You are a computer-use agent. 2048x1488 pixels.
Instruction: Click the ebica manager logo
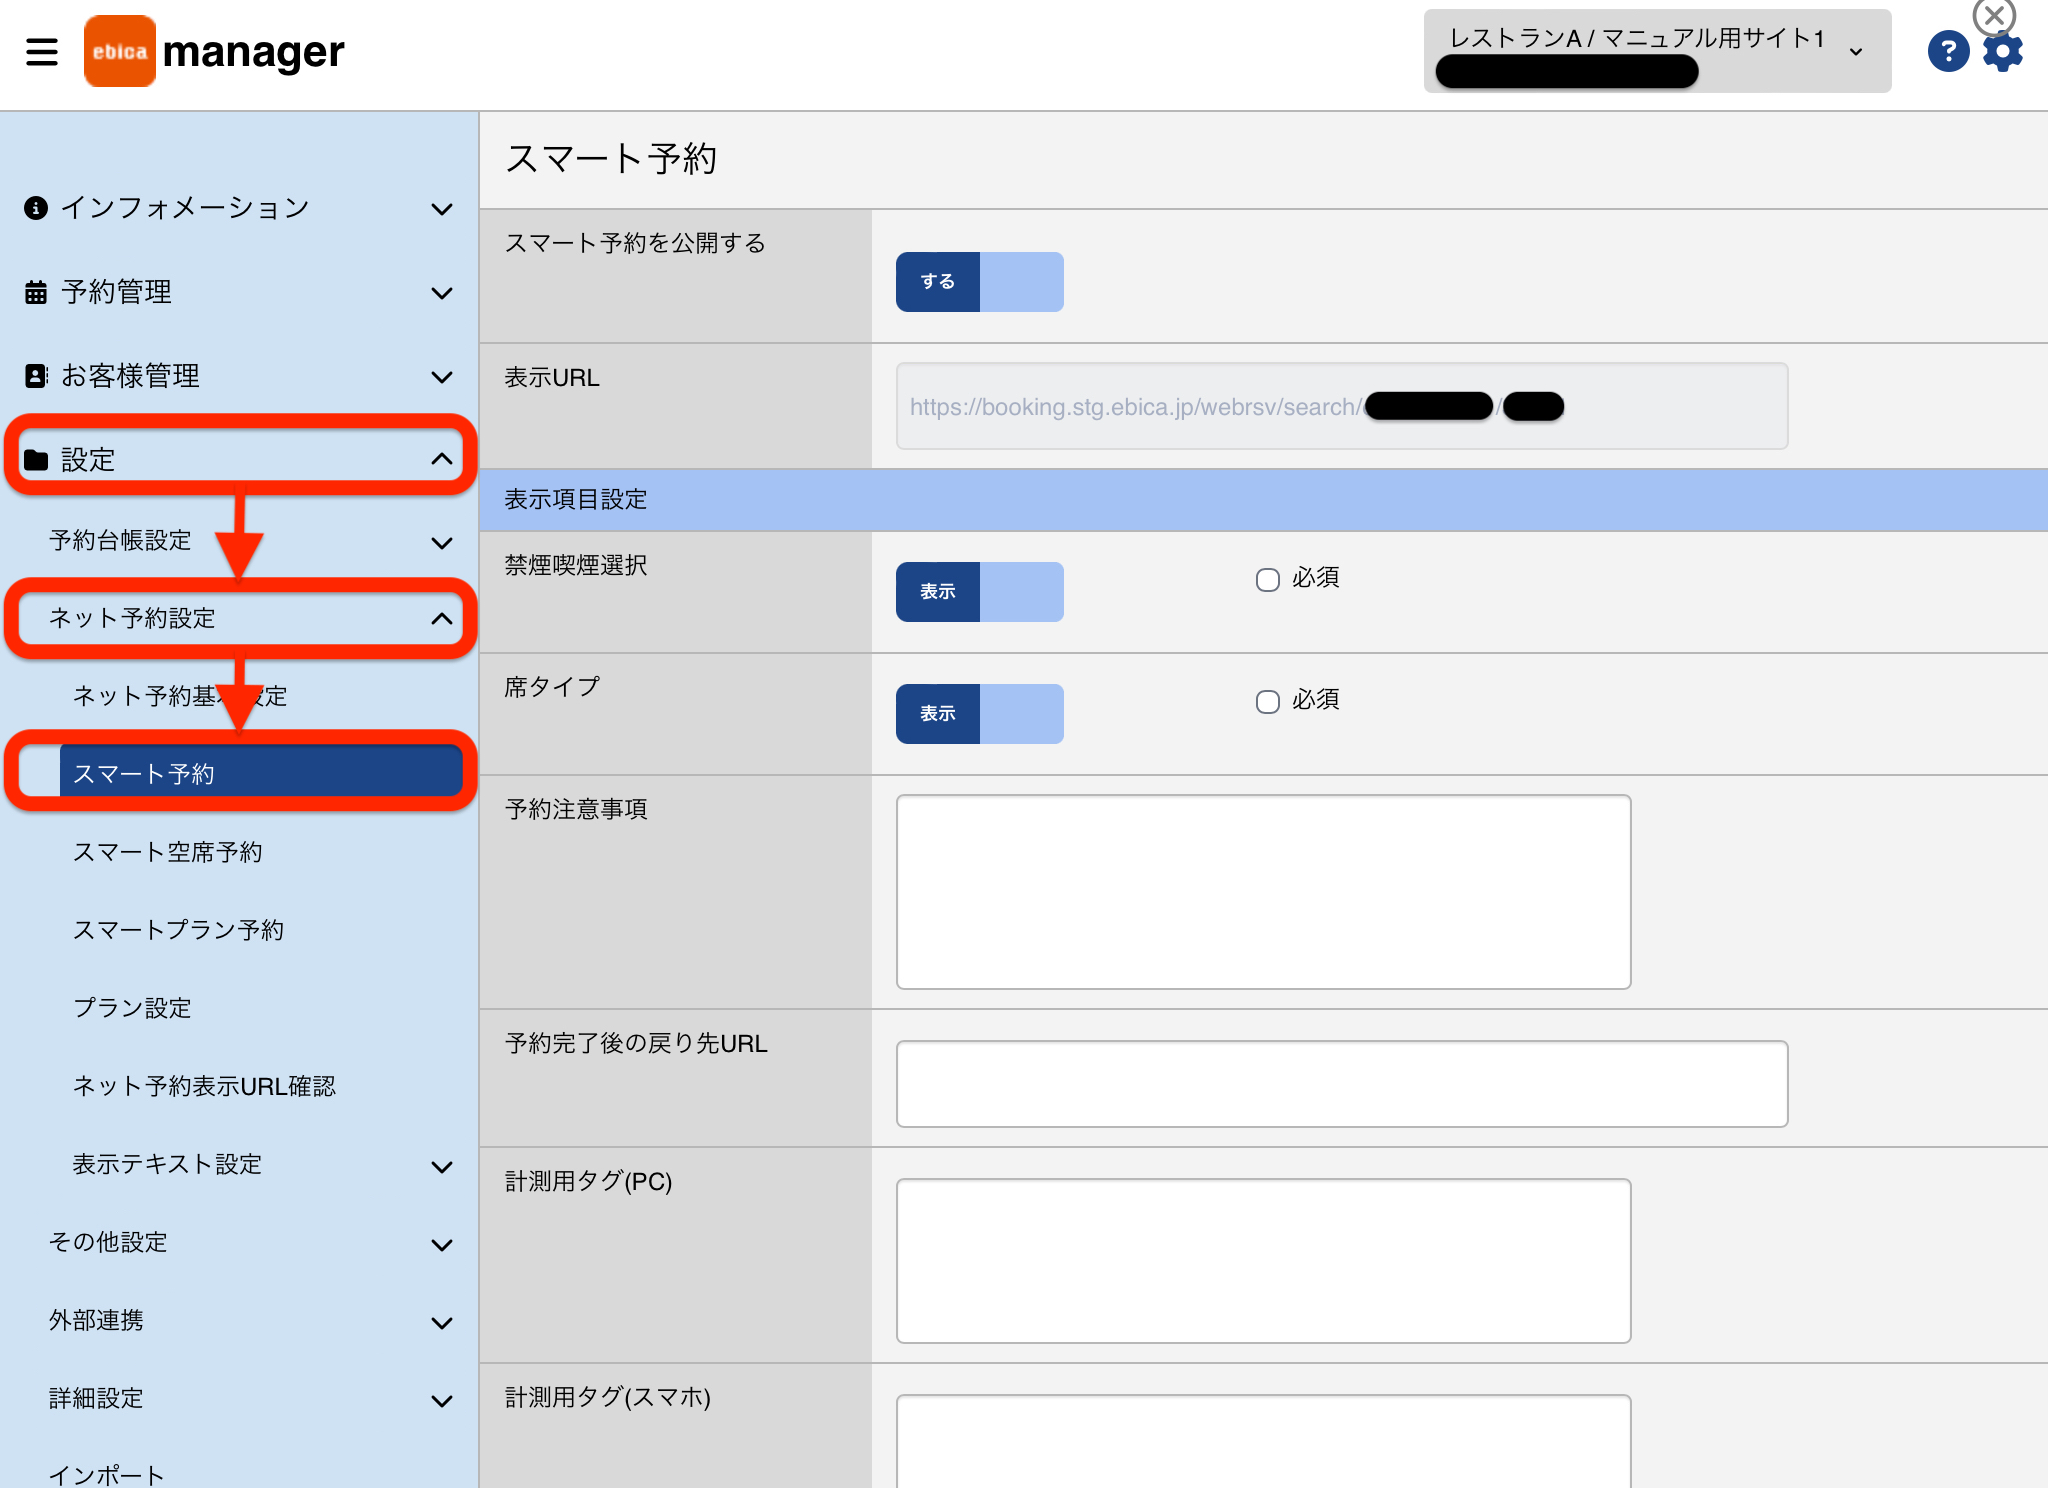point(214,51)
